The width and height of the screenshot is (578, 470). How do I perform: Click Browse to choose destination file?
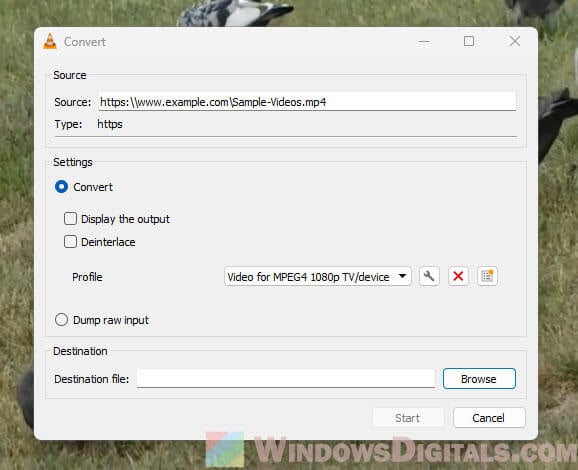click(x=479, y=379)
